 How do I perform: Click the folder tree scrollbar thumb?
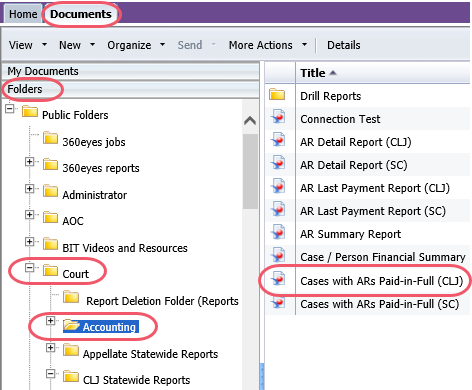250,171
